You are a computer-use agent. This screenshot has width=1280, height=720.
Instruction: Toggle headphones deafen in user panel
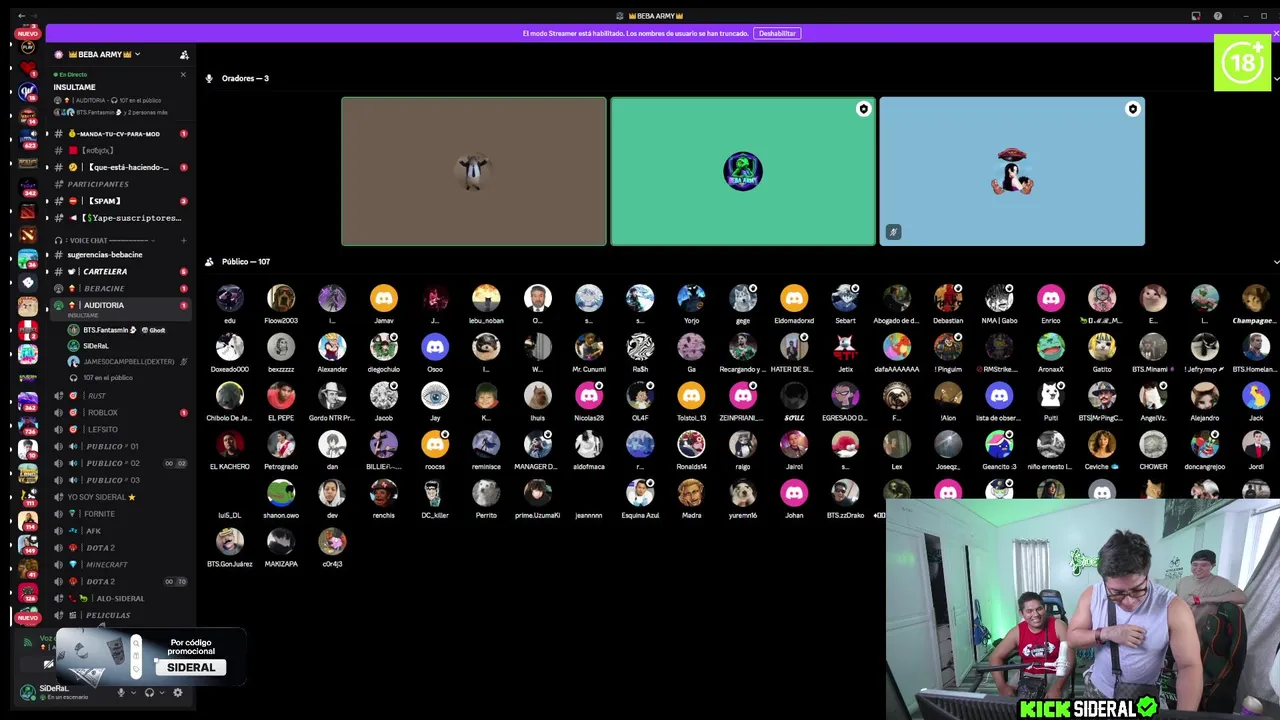pos(149,692)
